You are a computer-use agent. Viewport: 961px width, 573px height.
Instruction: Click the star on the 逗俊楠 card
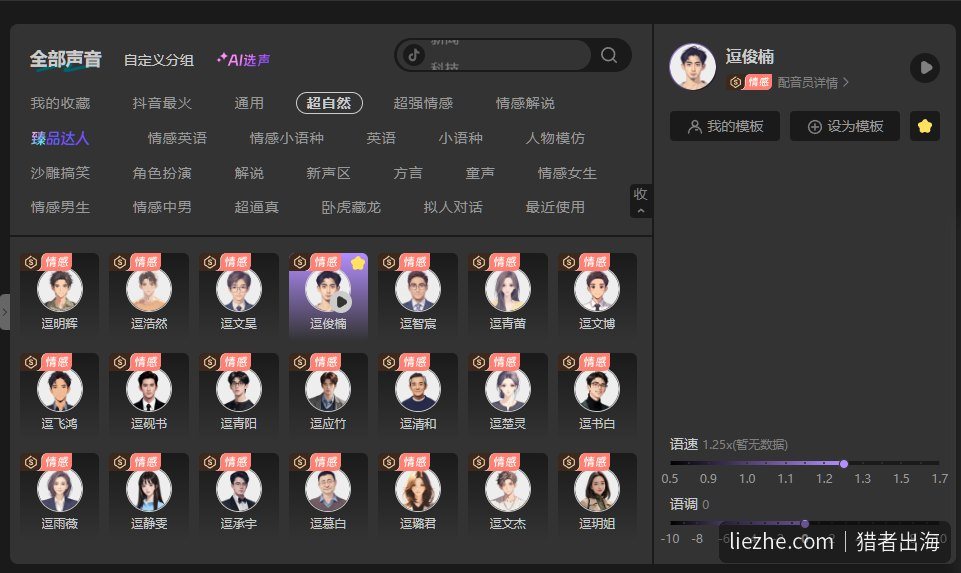coord(358,263)
